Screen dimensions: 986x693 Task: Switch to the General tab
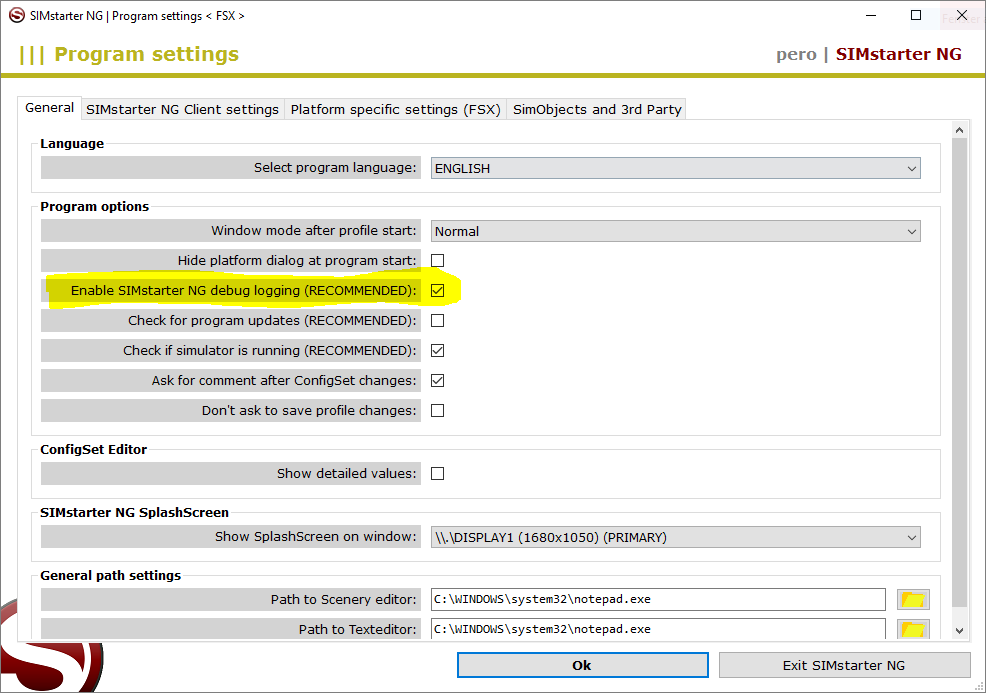[x=50, y=108]
